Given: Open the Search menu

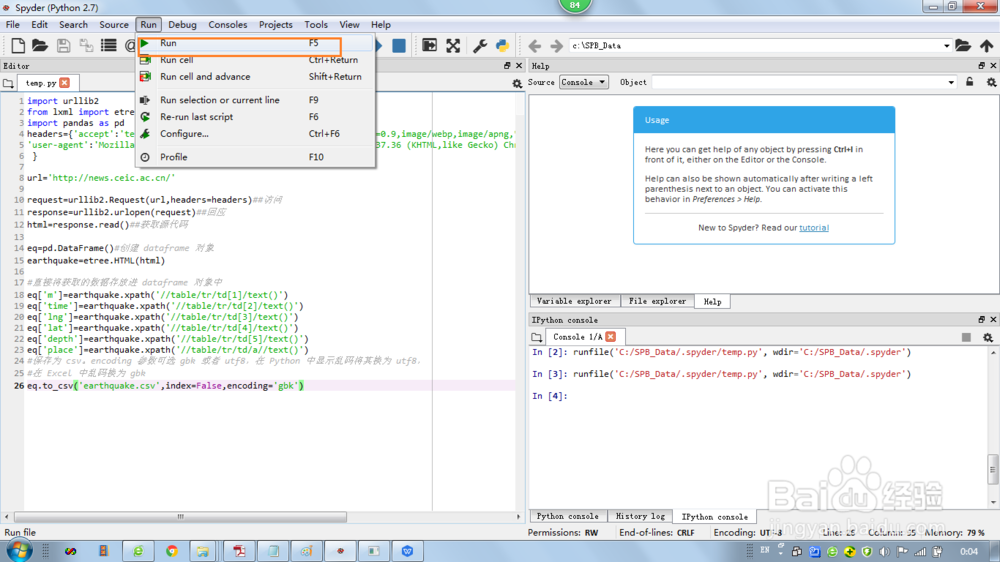Looking at the screenshot, I should (73, 24).
